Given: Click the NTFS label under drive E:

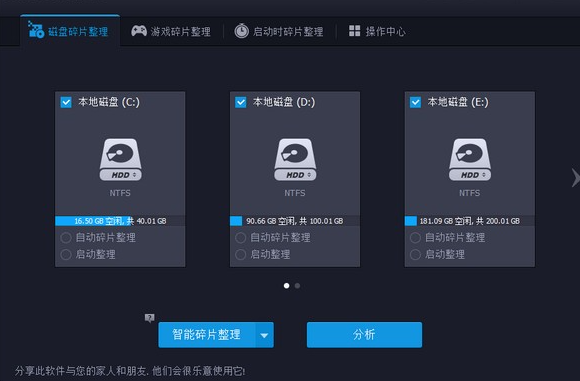Looking at the screenshot, I should click(470, 193).
